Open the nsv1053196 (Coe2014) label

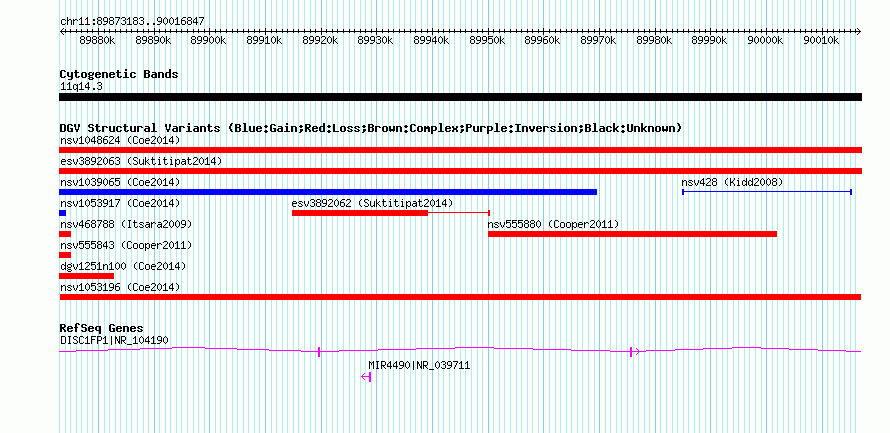pos(120,287)
